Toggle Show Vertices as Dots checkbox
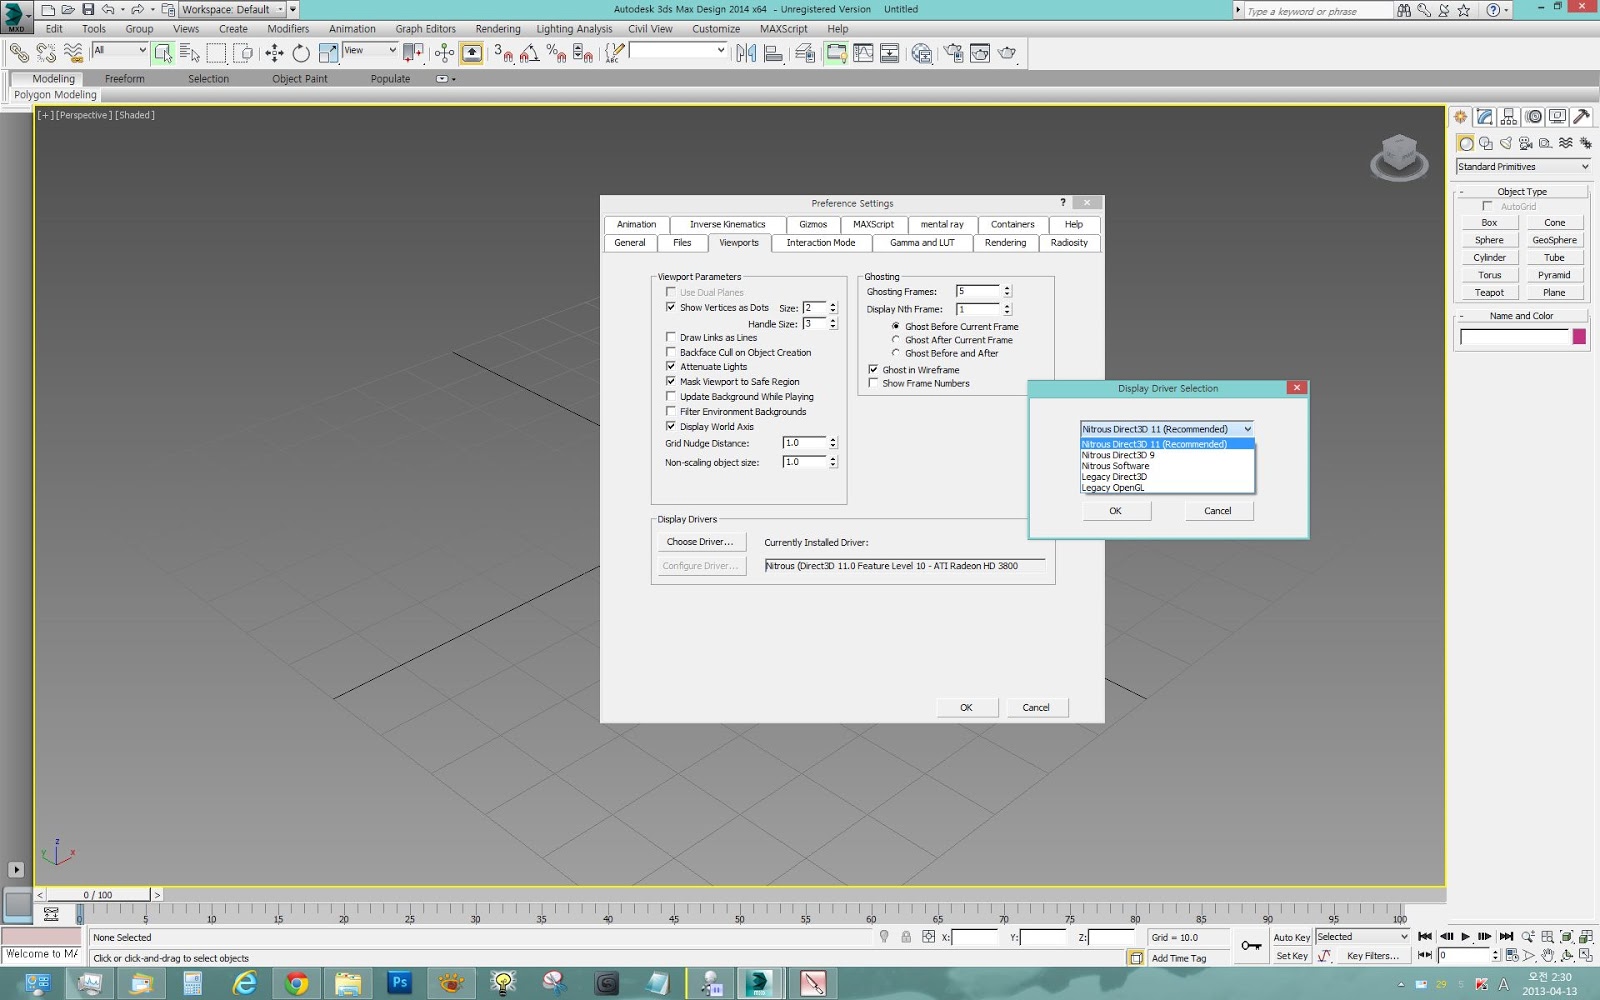This screenshot has height=1000, width=1600. click(x=671, y=307)
